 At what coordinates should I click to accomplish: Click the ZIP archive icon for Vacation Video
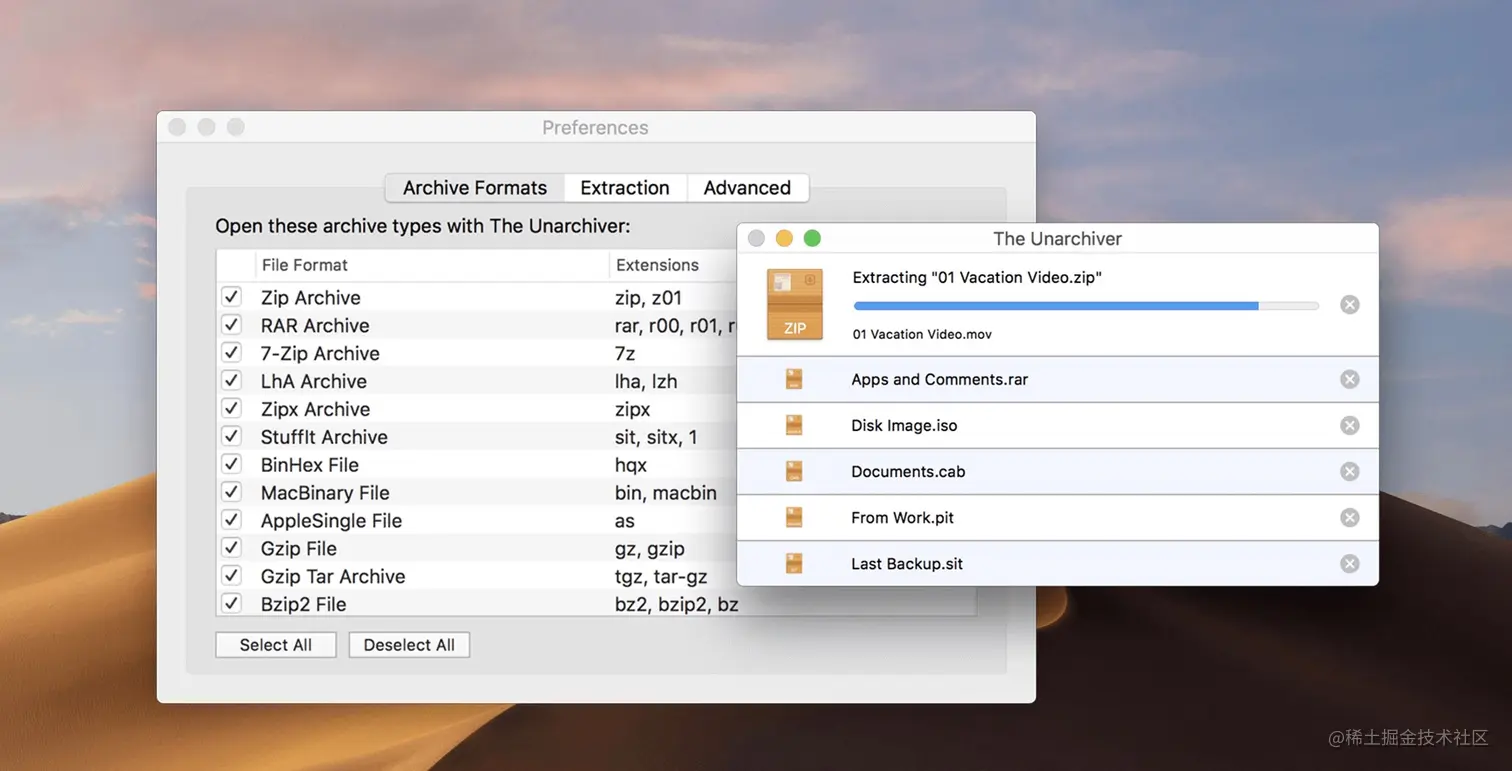(x=795, y=304)
